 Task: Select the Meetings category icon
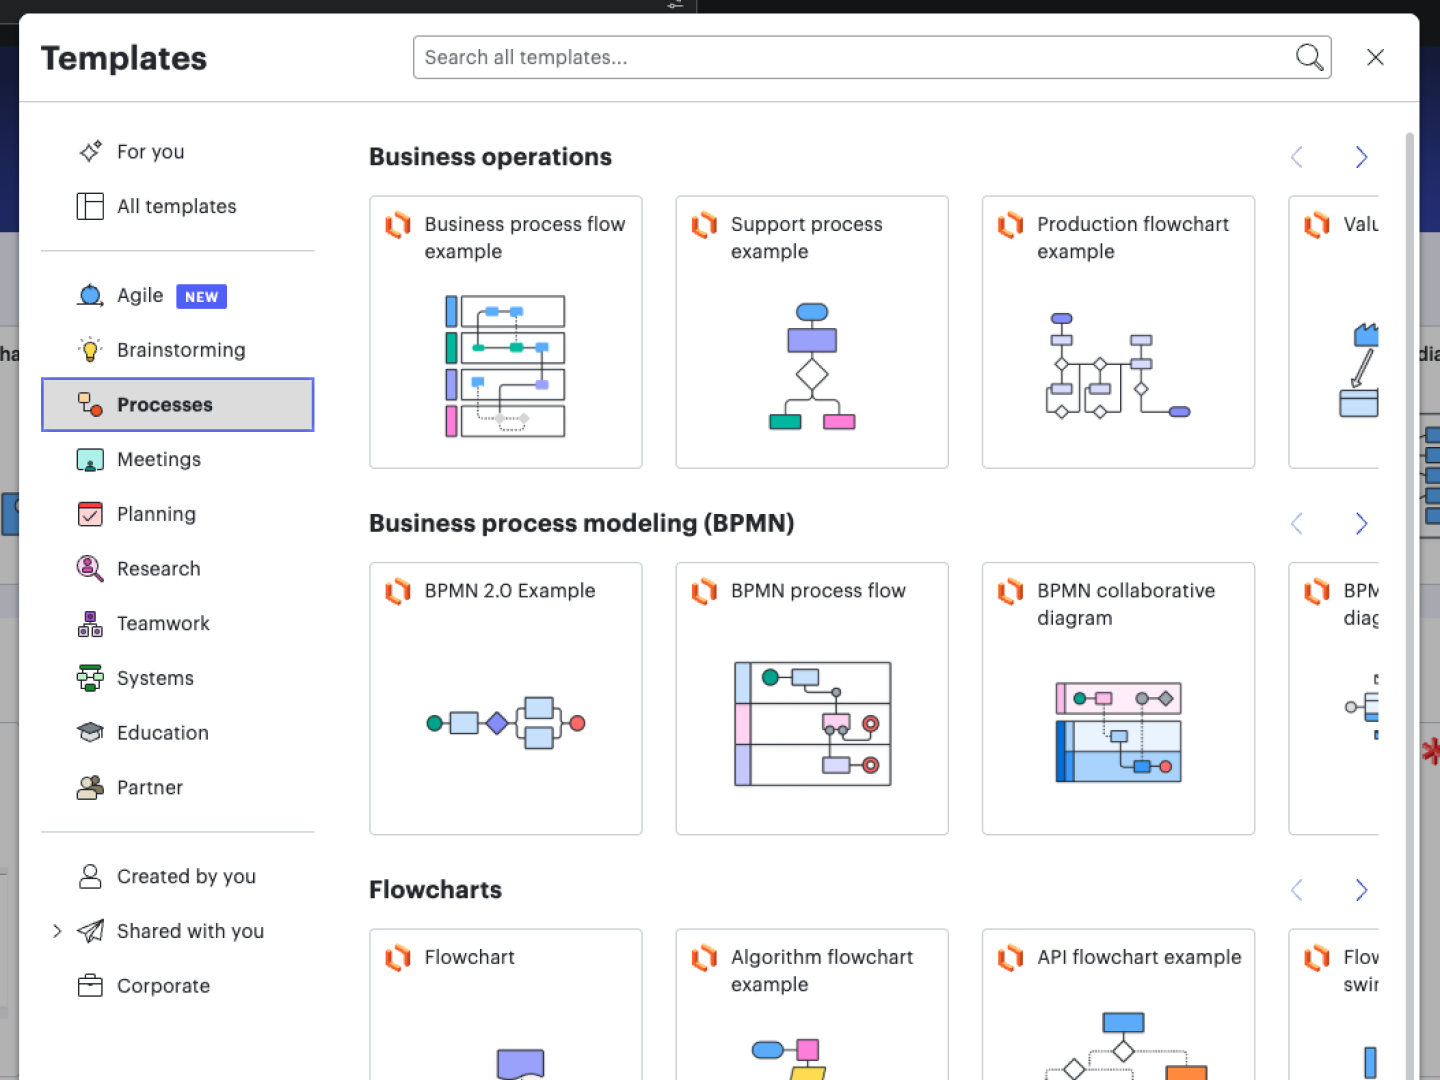90,460
